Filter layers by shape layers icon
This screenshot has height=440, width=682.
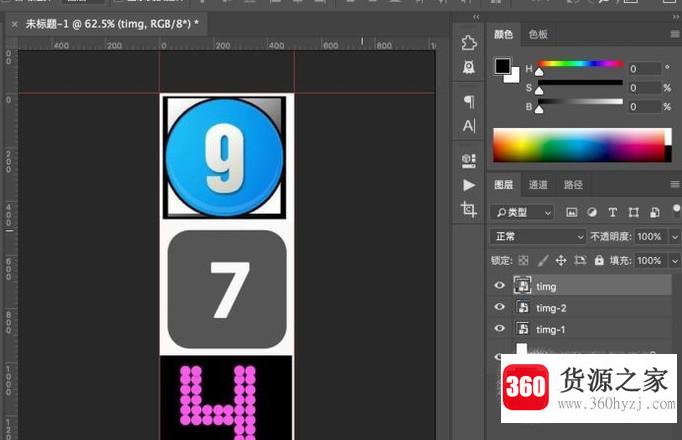click(x=633, y=212)
